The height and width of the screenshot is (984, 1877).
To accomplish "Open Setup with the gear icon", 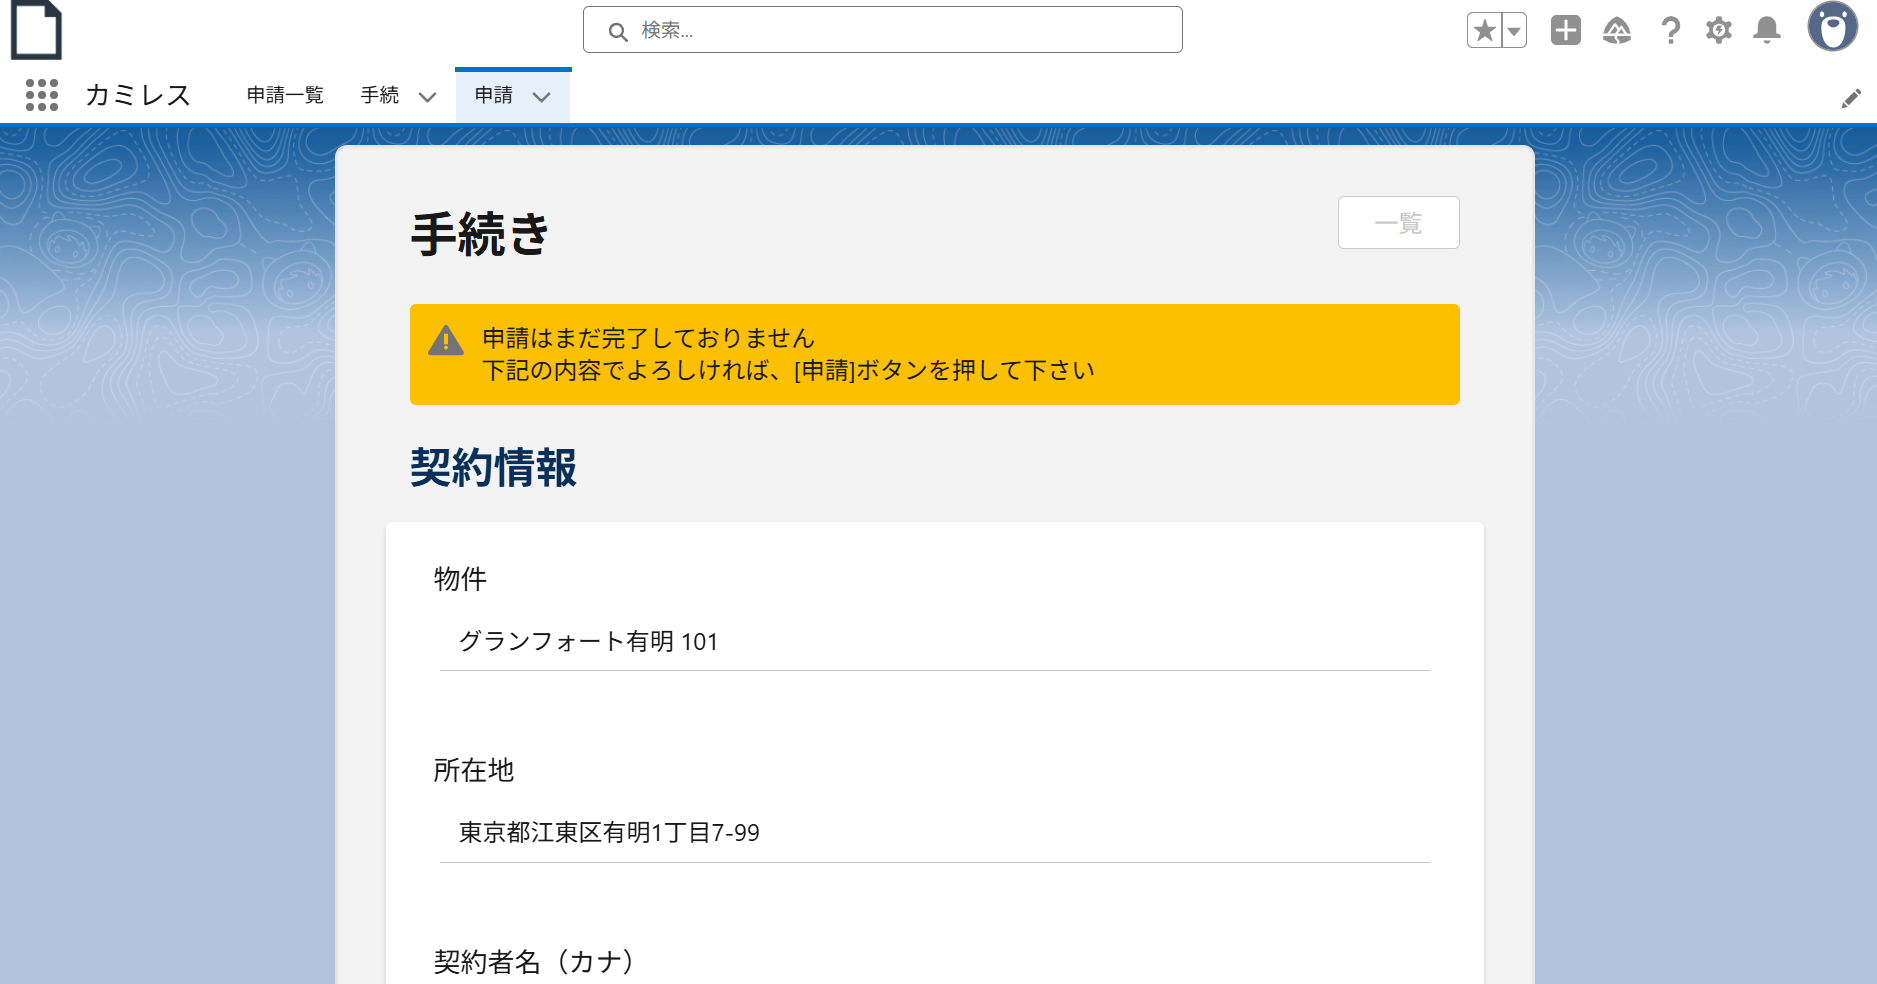I will 1717,29.
